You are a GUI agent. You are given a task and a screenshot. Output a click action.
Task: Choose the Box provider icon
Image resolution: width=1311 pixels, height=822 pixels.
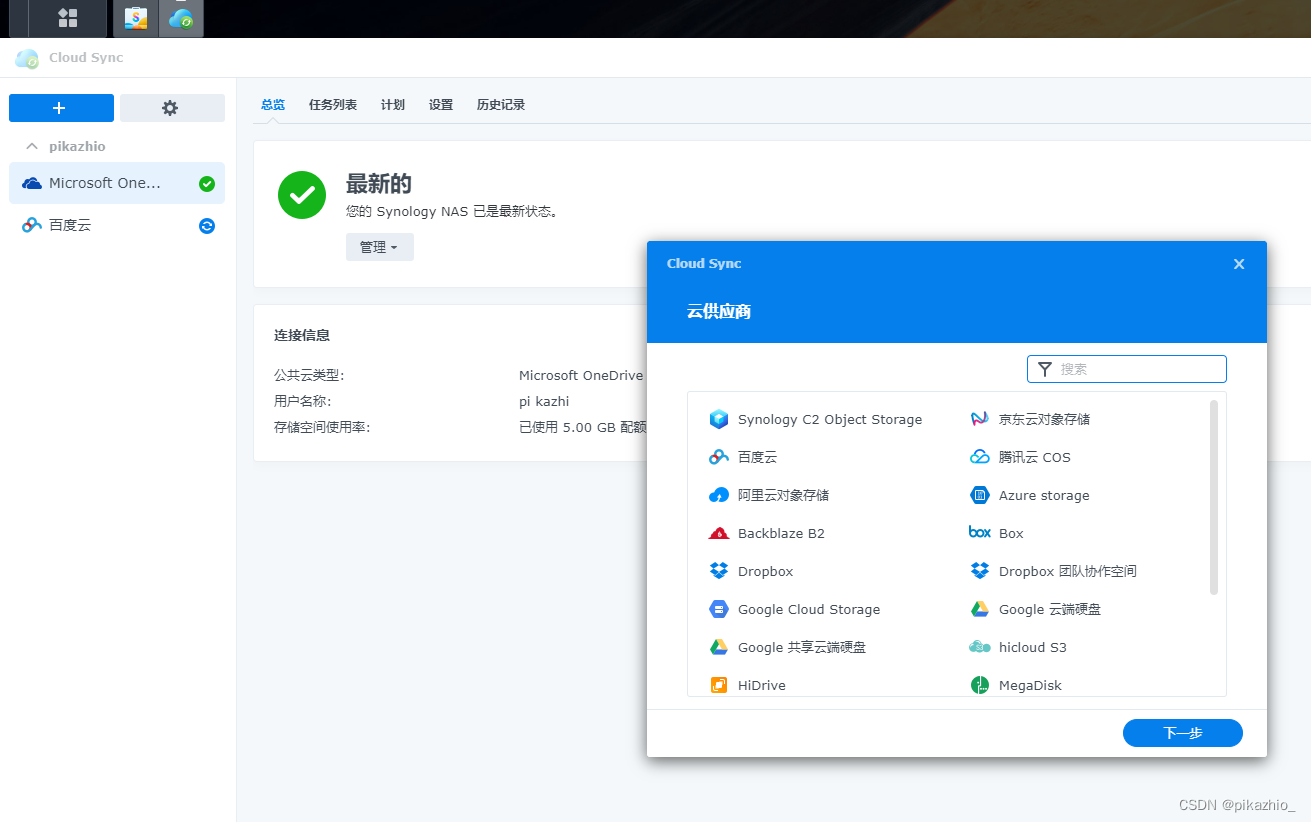click(980, 533)
